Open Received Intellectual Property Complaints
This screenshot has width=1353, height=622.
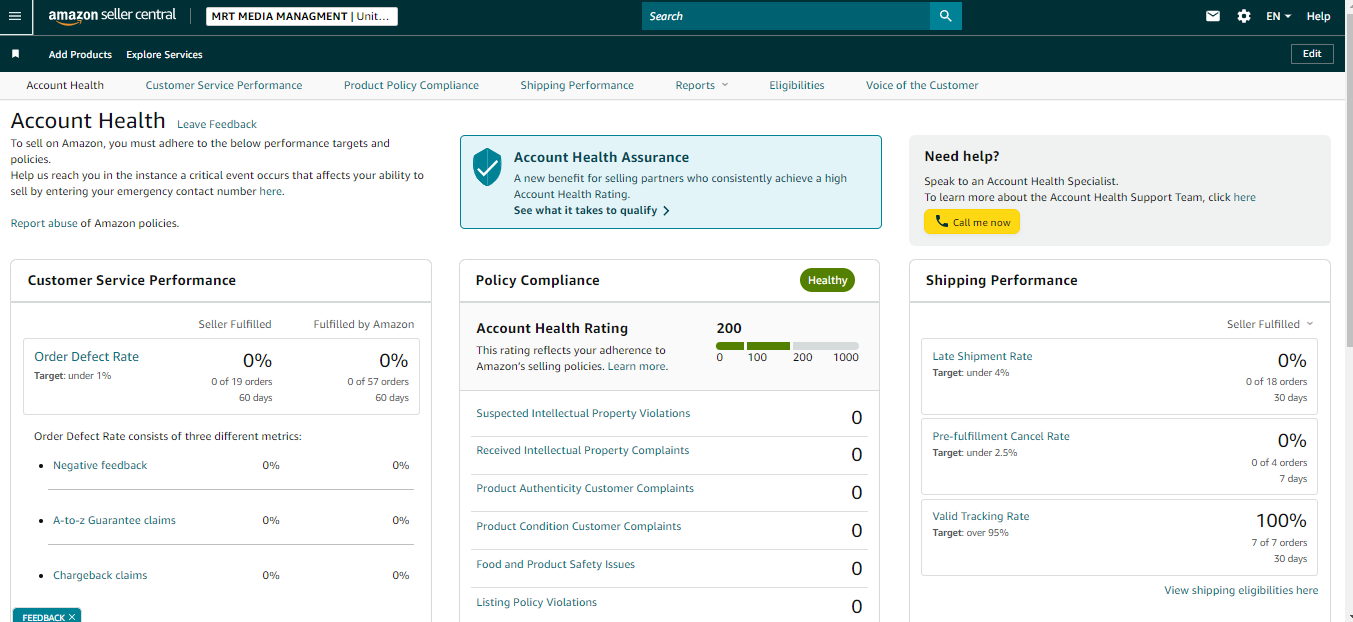click(582, 450)
